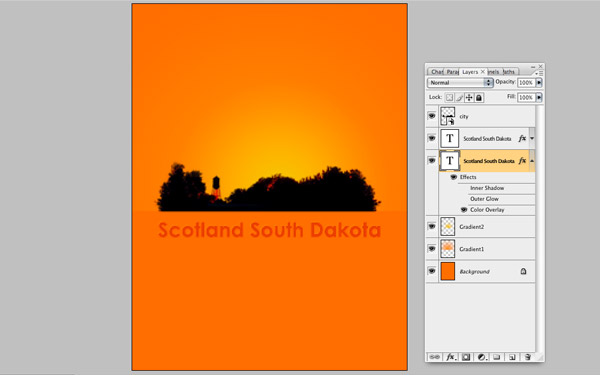Screen dimensions: 600x375
Task: Hide the Background layer
Action: tap(432, 271)
